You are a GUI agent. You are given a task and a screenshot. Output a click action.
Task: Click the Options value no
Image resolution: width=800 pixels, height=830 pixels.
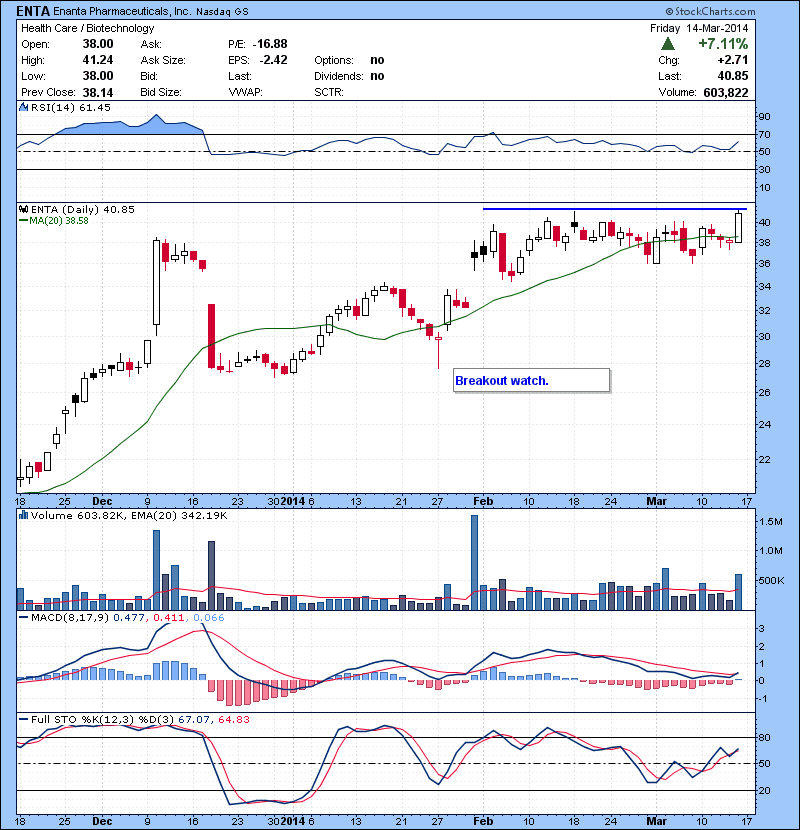click(377, 60)
